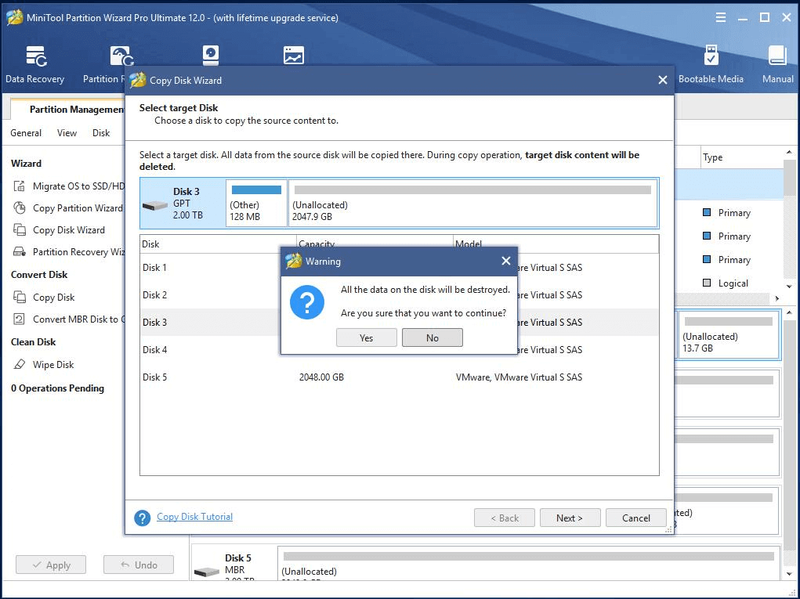Switch to Partition Management tab
Image resolution: width=800 pixels, height=599 pixels.
[x=76, y=109]
